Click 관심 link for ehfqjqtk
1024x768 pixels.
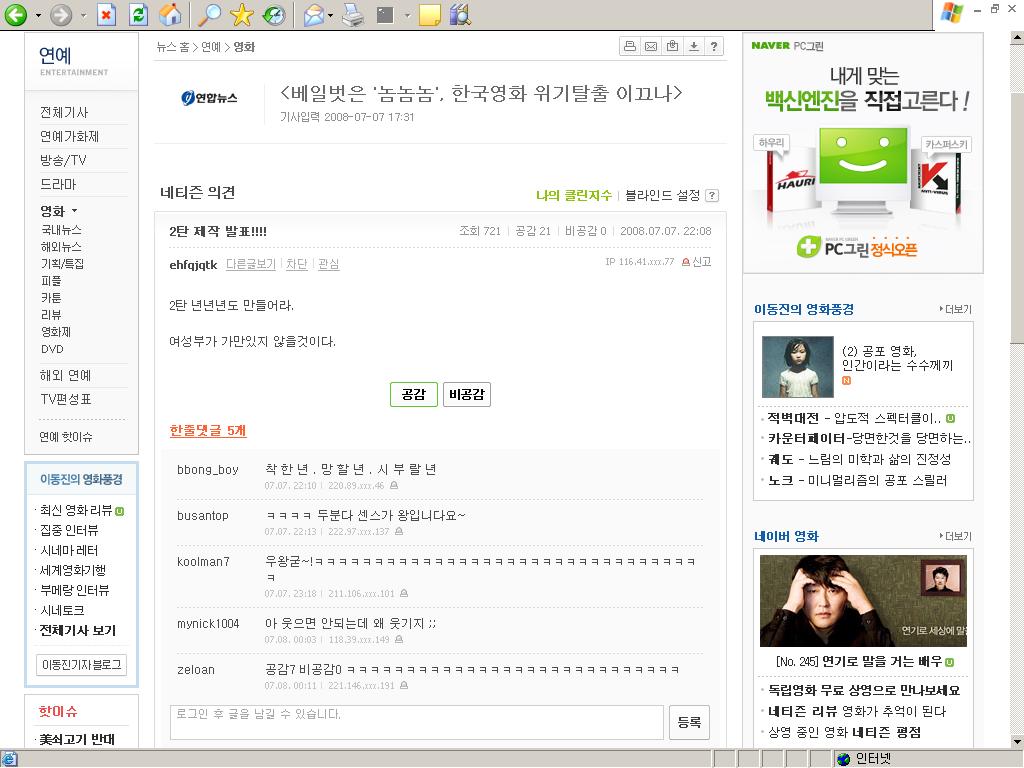click(x=328, y=264)
